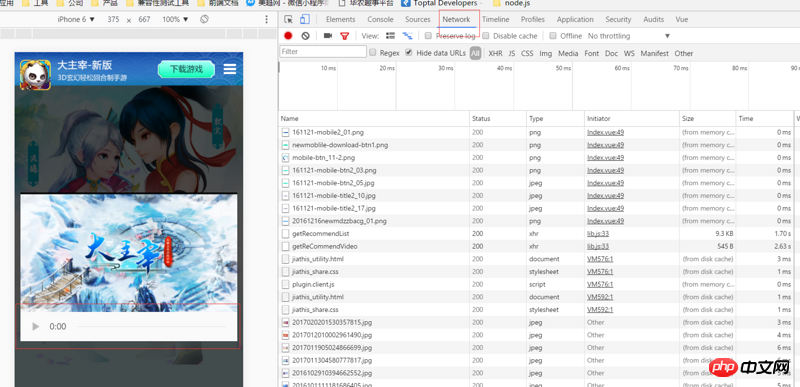This screenshot has height=387, width=800.
Task: Switch to the Application tab
Action: [575, 19]
